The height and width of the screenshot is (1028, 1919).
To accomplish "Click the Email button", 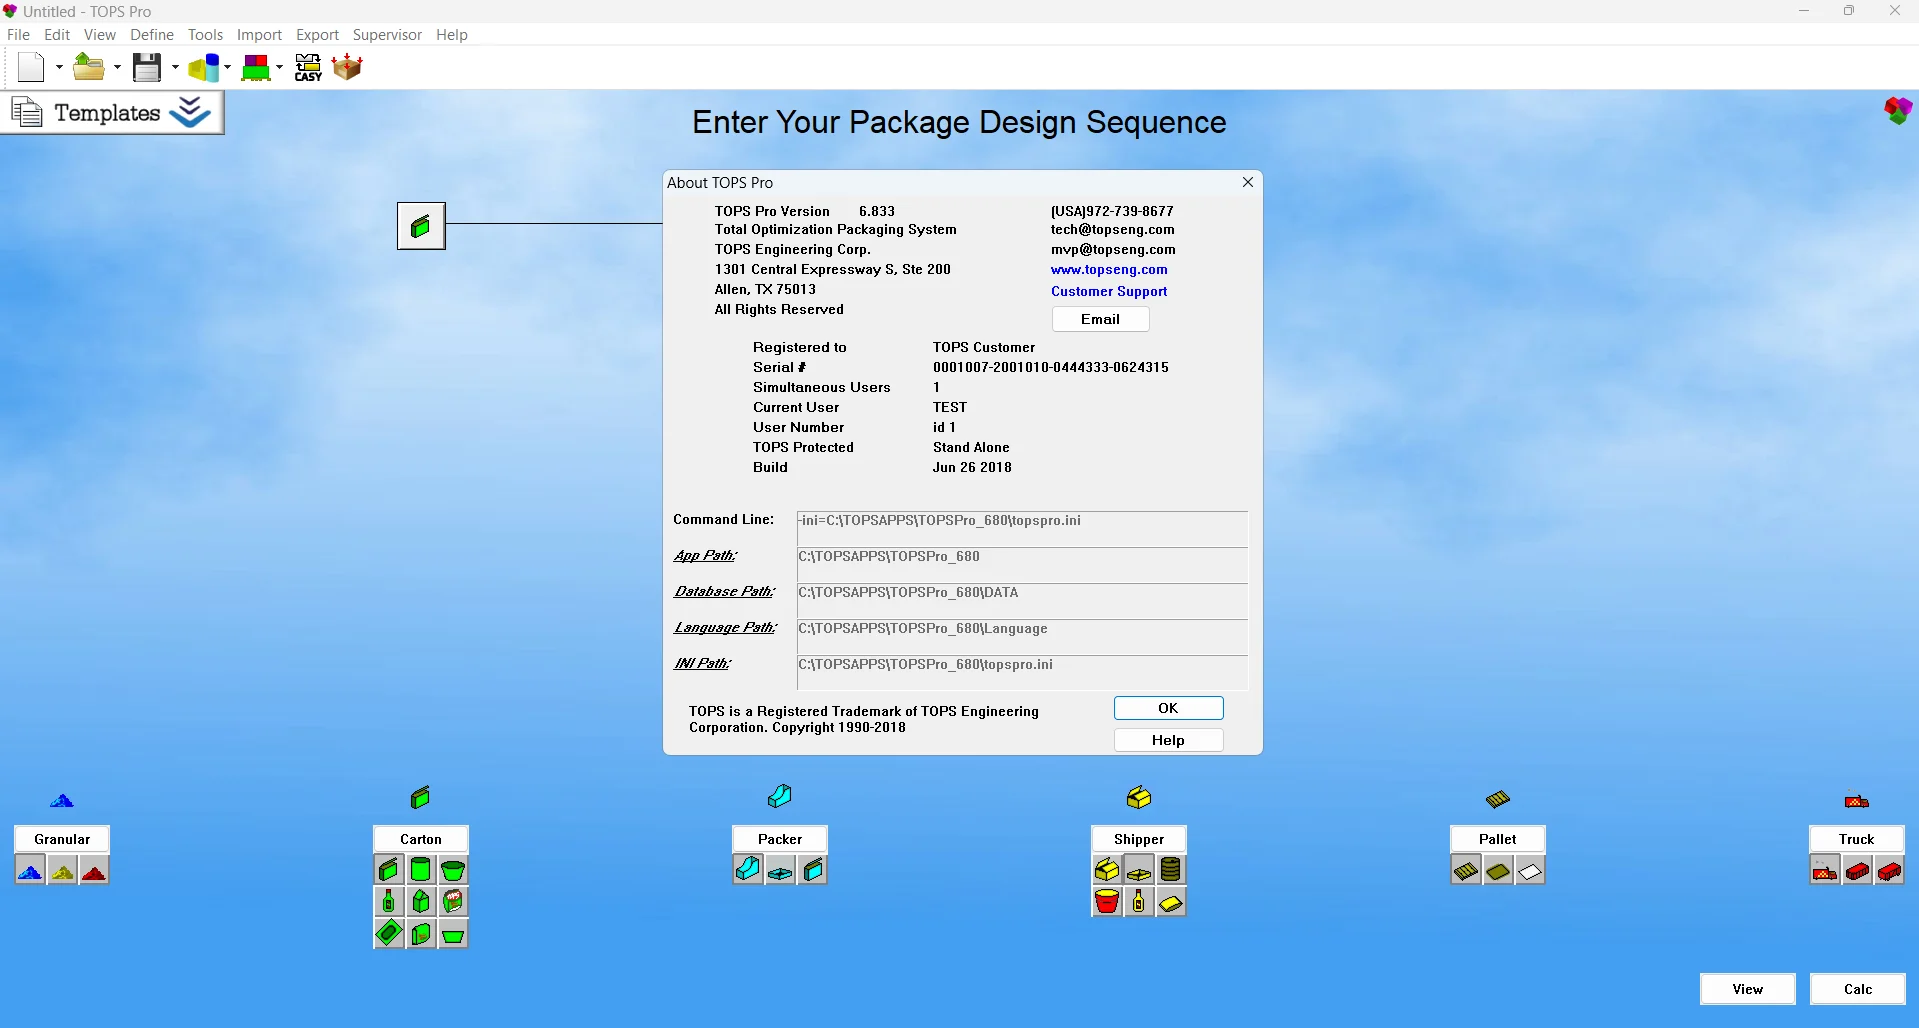I will click(1100, 319).
